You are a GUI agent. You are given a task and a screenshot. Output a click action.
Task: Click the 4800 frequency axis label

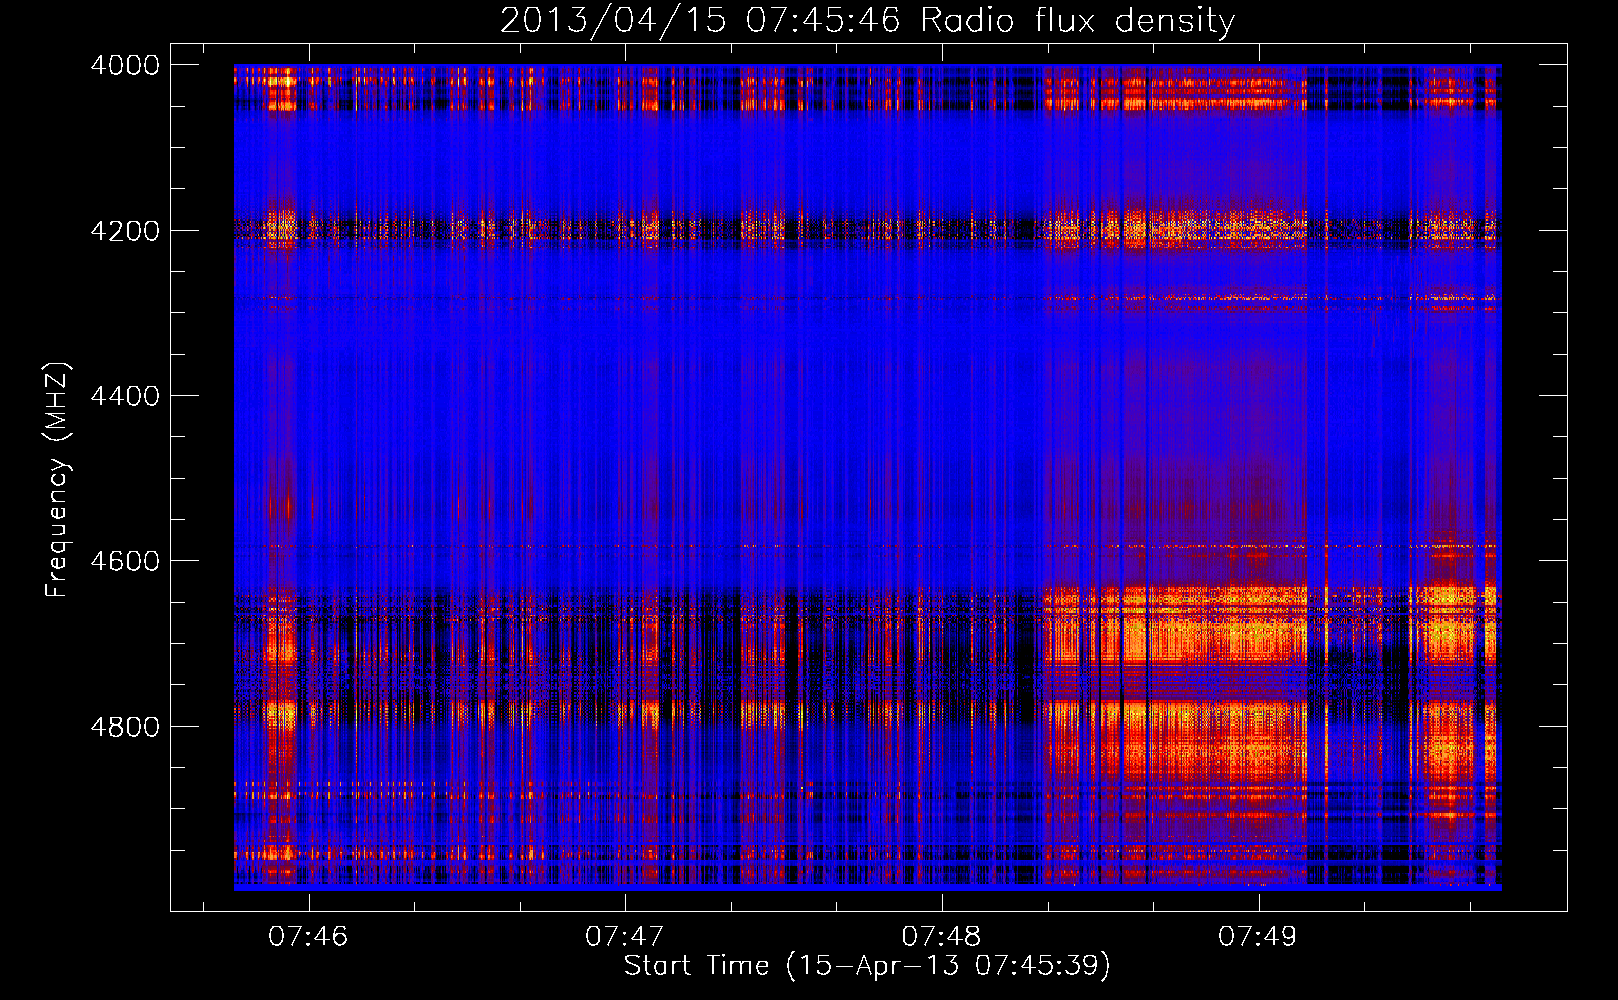(x=124, y=727)
